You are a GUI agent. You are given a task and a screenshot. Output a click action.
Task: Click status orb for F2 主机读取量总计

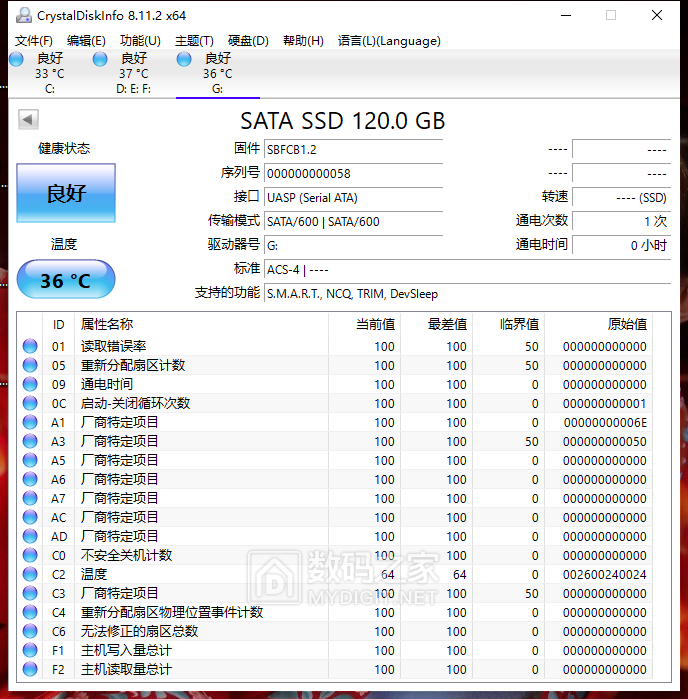(x=30, y=669)
